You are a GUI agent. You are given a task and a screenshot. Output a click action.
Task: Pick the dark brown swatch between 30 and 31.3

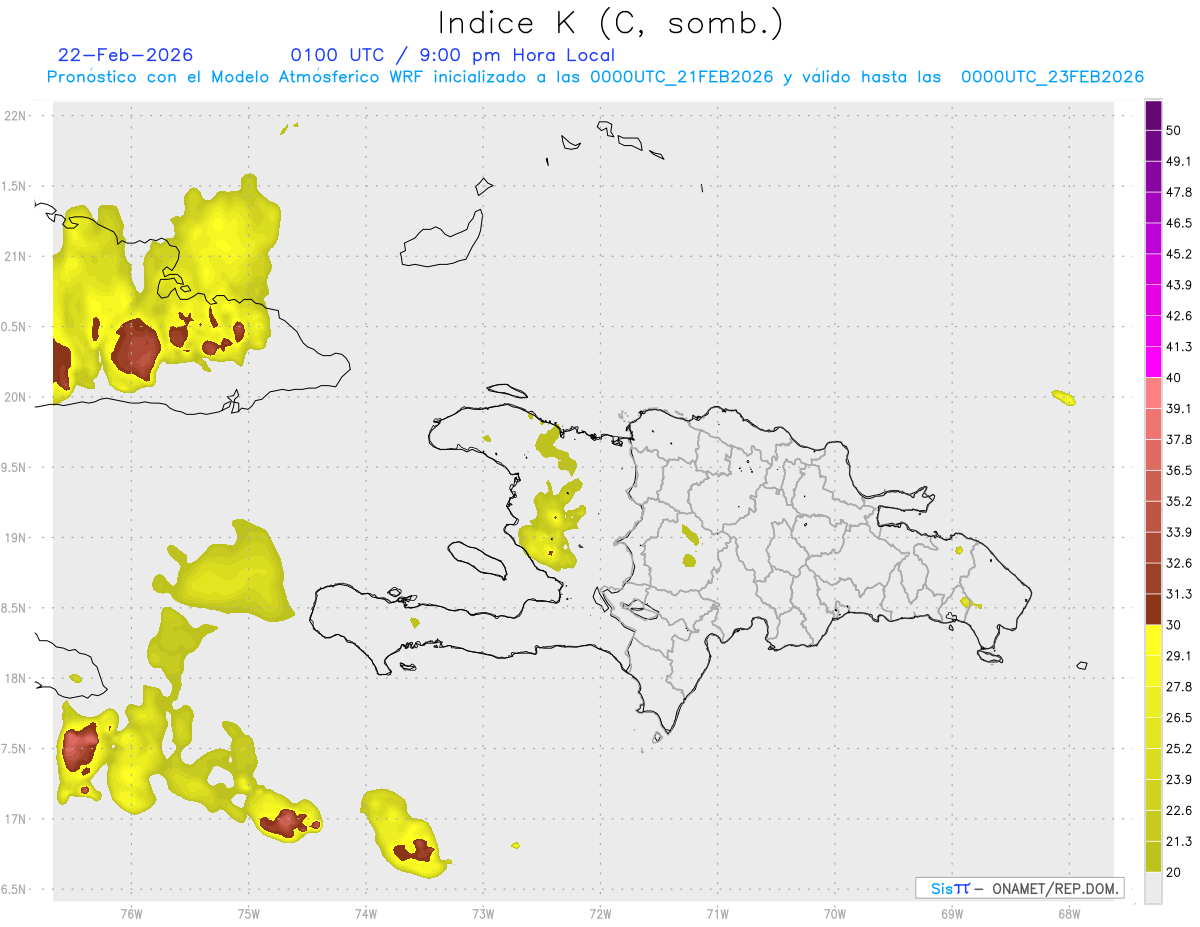click(1153, 610)
